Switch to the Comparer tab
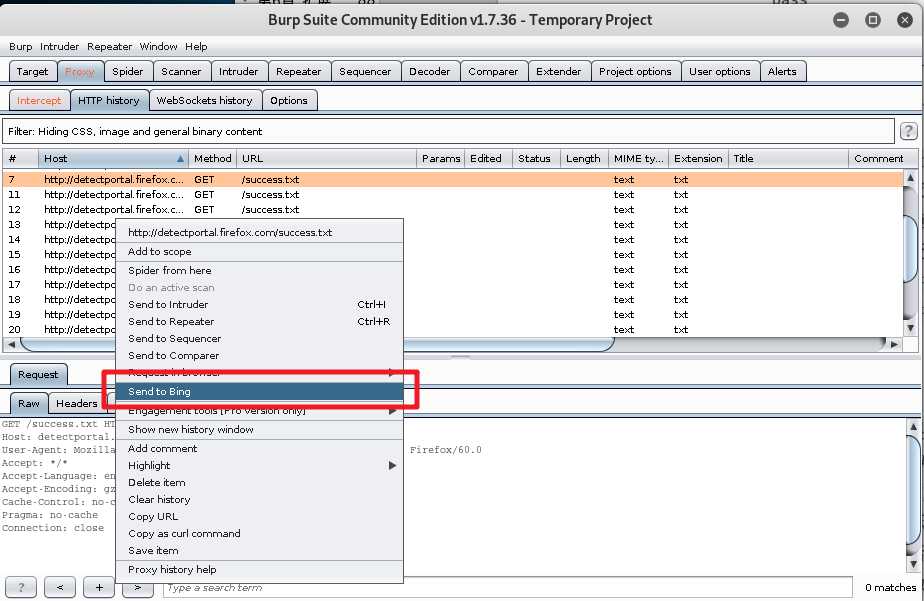Image resolution: width=924 pixels, height=601 pixels. click(x=493, y=71)
